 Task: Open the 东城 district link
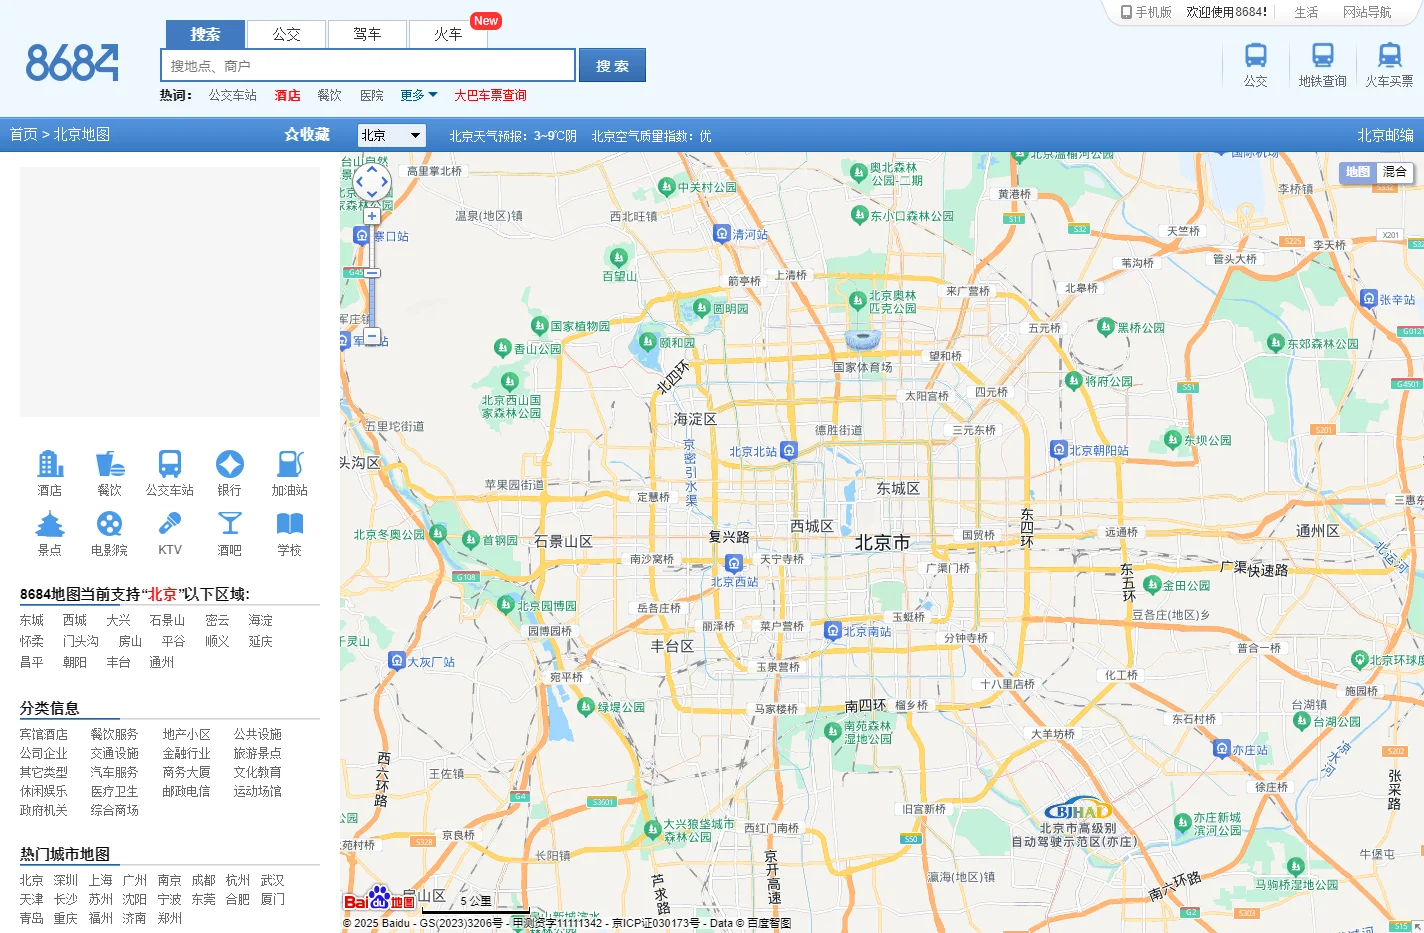pos(32,620)
